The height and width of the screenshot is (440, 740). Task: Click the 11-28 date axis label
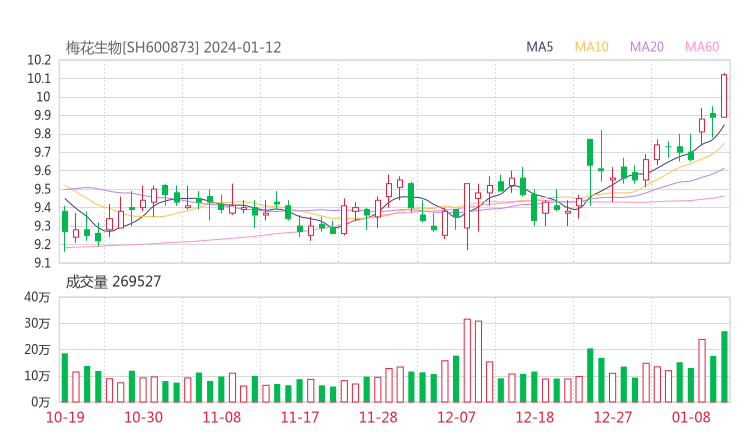pos(378,417)
